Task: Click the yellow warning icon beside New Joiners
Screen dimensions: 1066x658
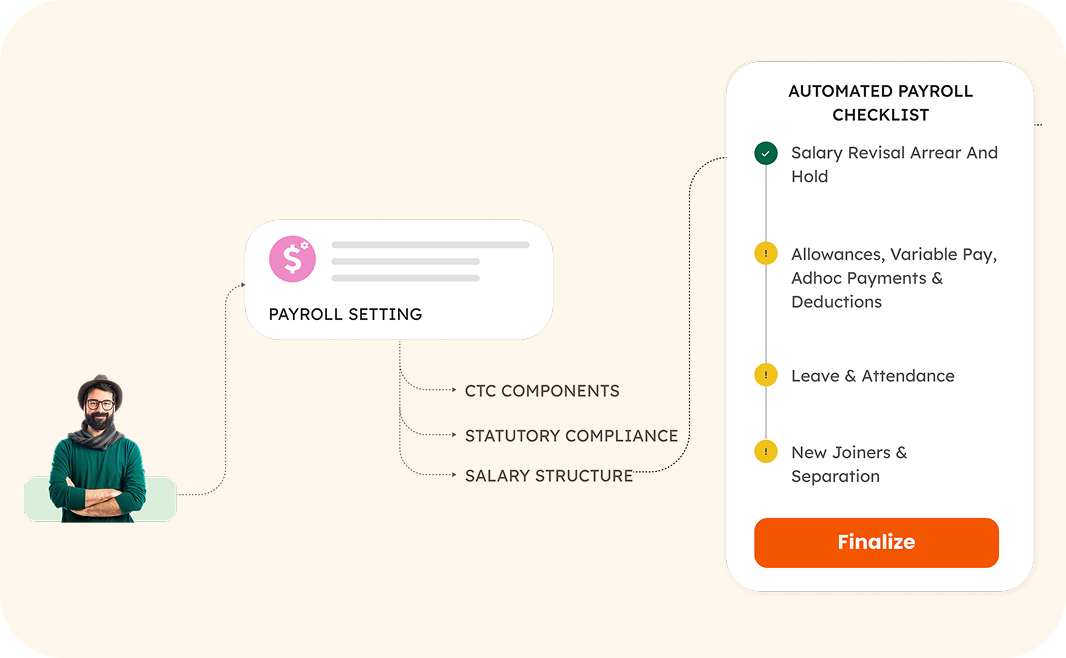Action: pyautogui.click(x=766, y=452)
